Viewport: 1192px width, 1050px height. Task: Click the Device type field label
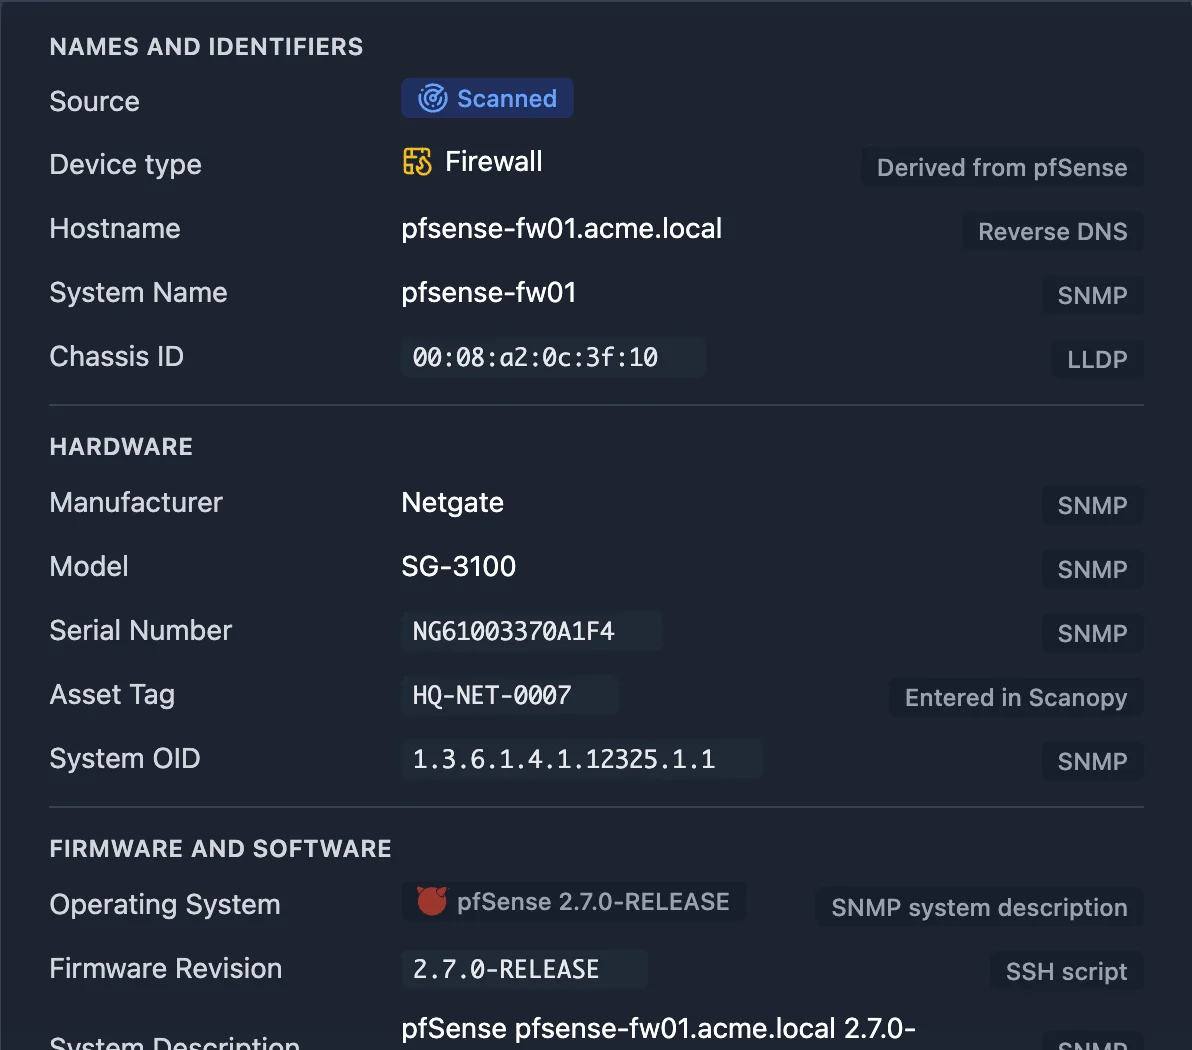point(125,165)
